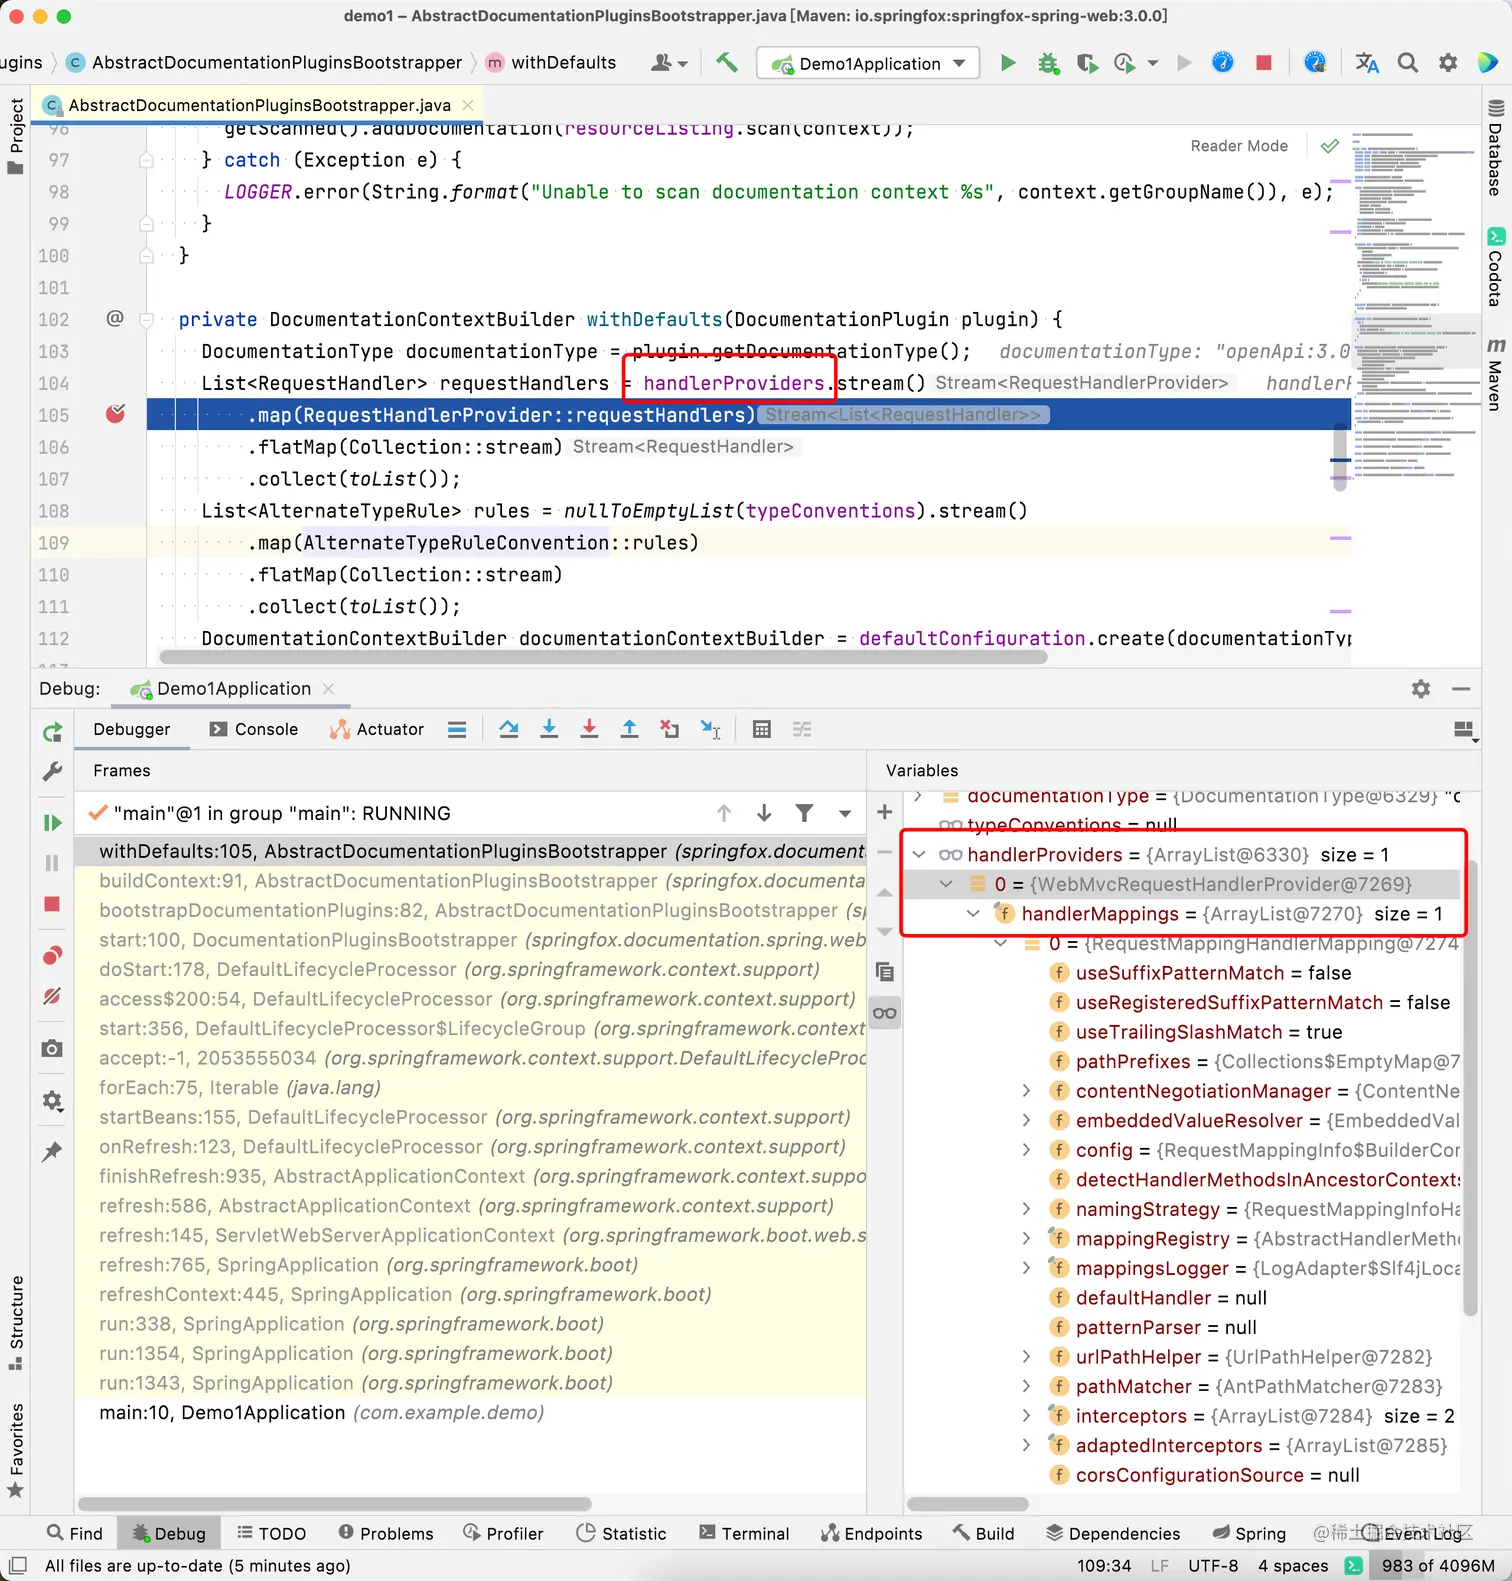1512x1581 pixels.
Task: Select buildContext:91 stack frame
Action: 470,881
